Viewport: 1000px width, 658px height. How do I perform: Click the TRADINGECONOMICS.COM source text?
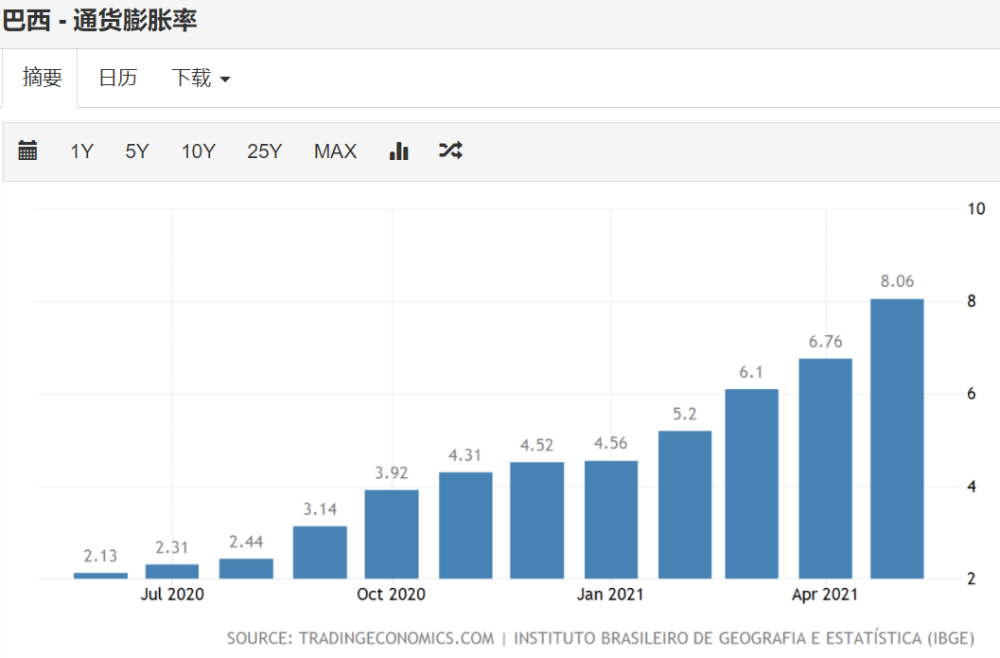click(x=396, y=638)
